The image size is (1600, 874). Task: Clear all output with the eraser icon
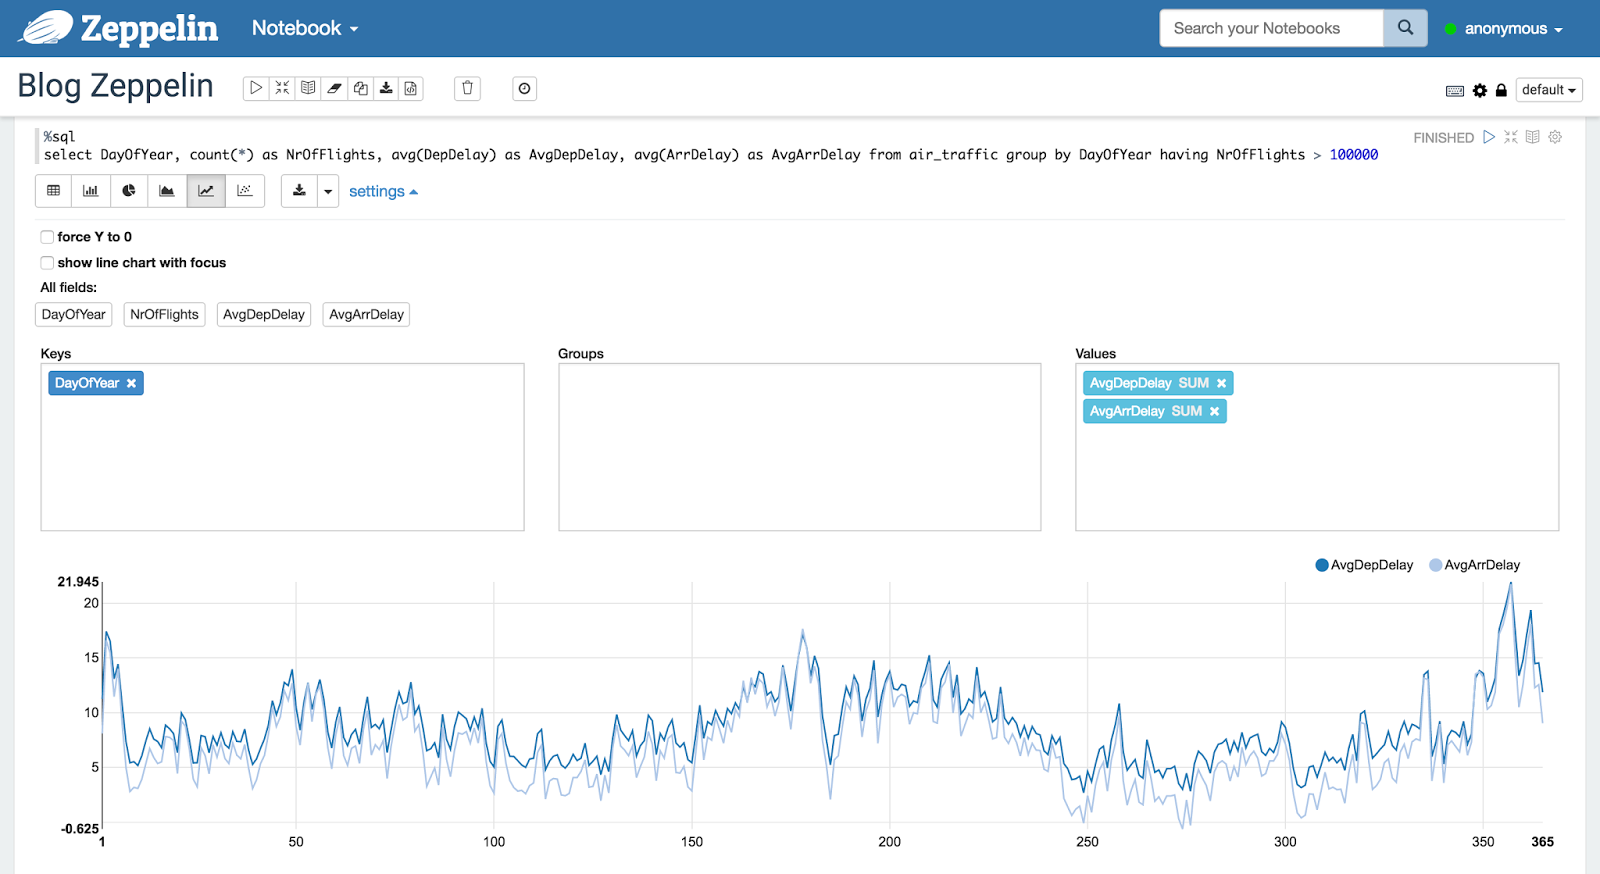[x=334, y=88]
